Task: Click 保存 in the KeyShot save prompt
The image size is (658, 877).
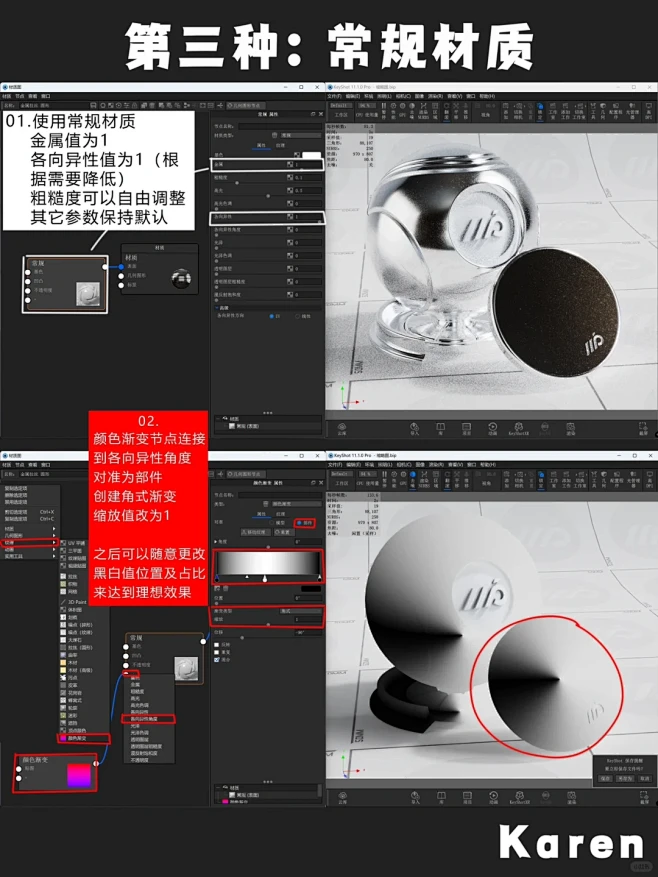Action: click(x=605, y=779)
